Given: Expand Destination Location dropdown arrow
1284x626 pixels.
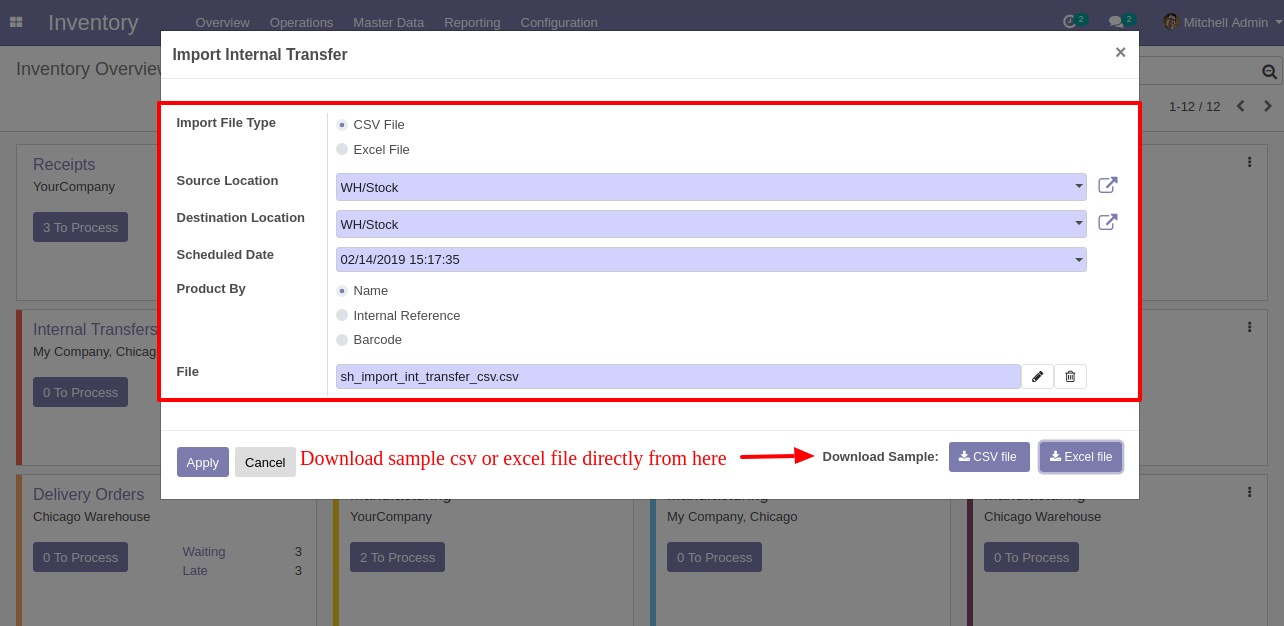Looking at the screenshot, I should (1079, 223).
